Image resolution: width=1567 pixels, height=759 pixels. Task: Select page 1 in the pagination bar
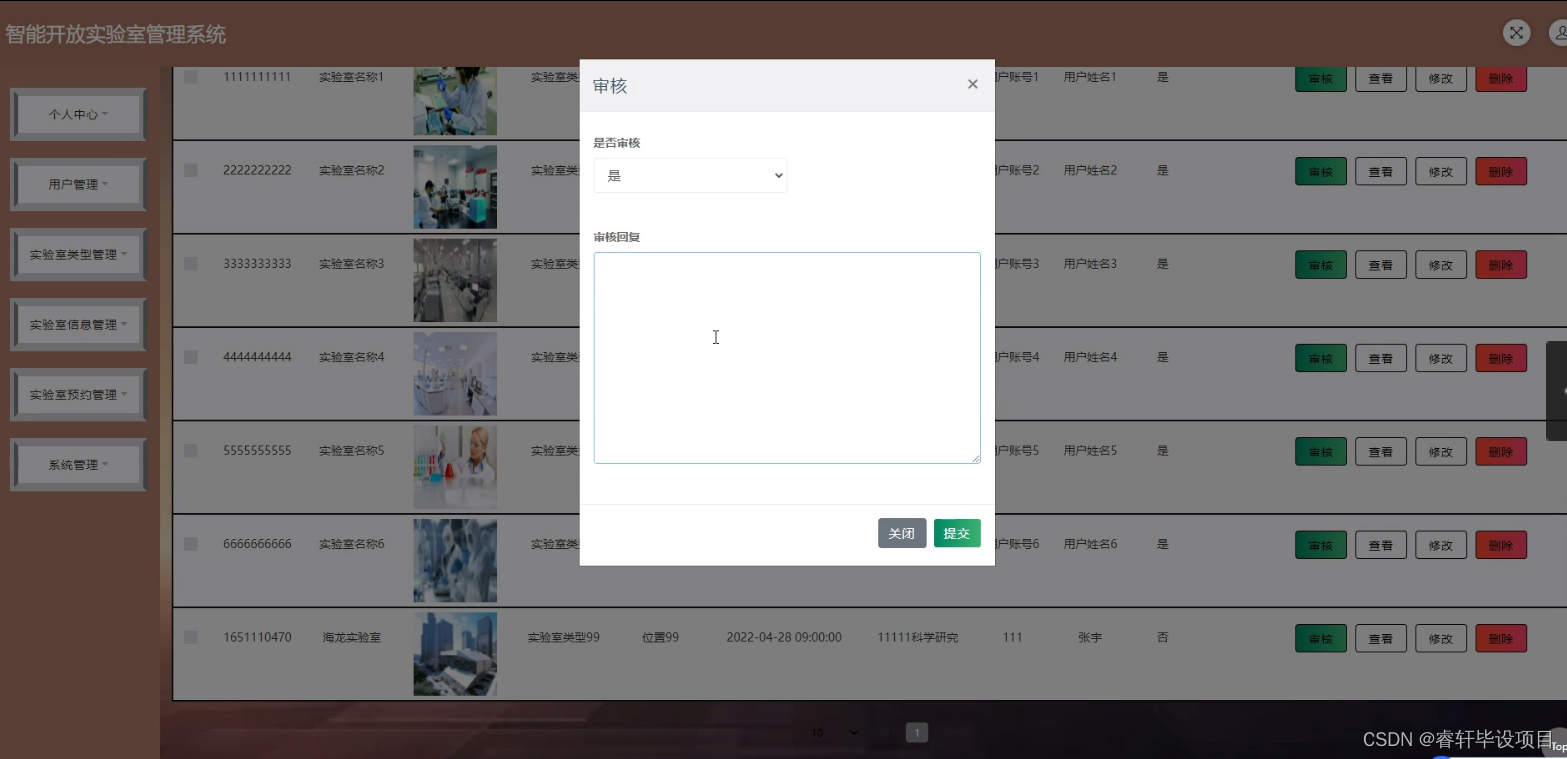coord(916,732)
